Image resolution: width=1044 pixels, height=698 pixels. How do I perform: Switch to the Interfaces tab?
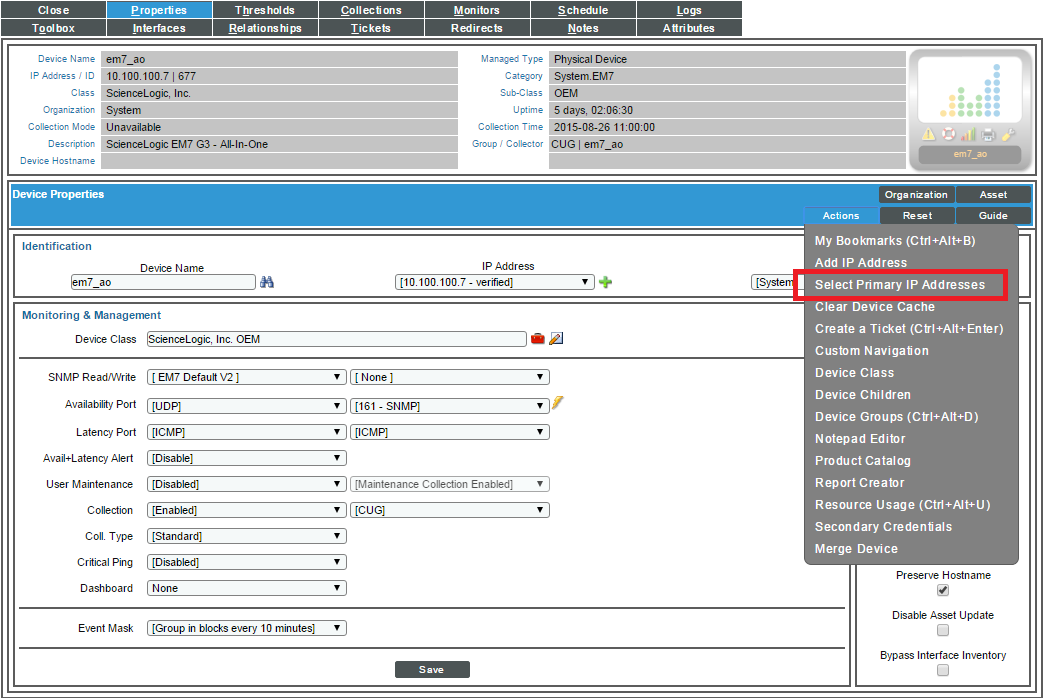pyautogui.click(x=159, y=28)
